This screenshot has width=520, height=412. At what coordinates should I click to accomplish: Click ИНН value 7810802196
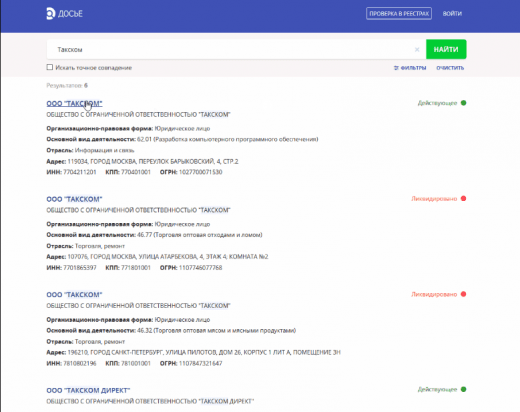click(x=80, y=363)
